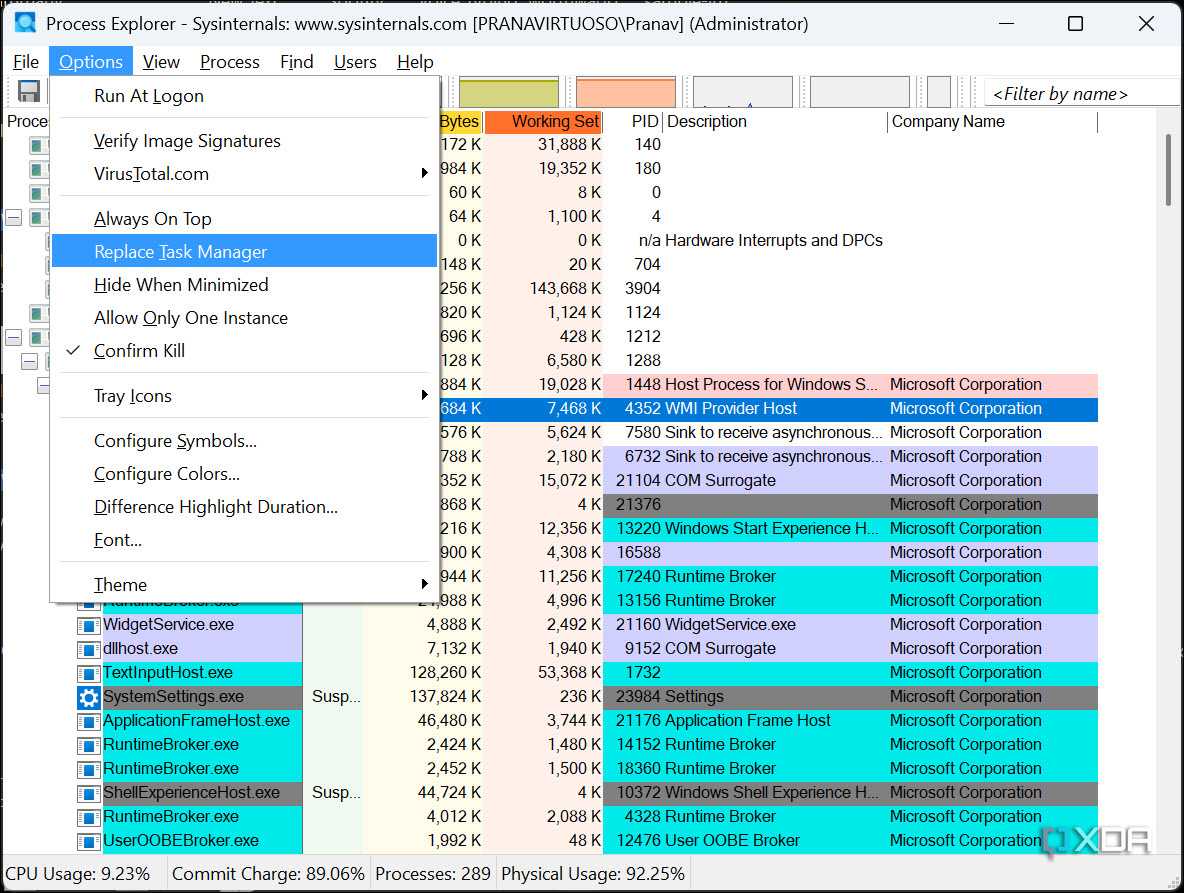This screenshot has height=893, width=1184.
Task: Open Configure Colors dialog
Action: (x=244, y=474)
